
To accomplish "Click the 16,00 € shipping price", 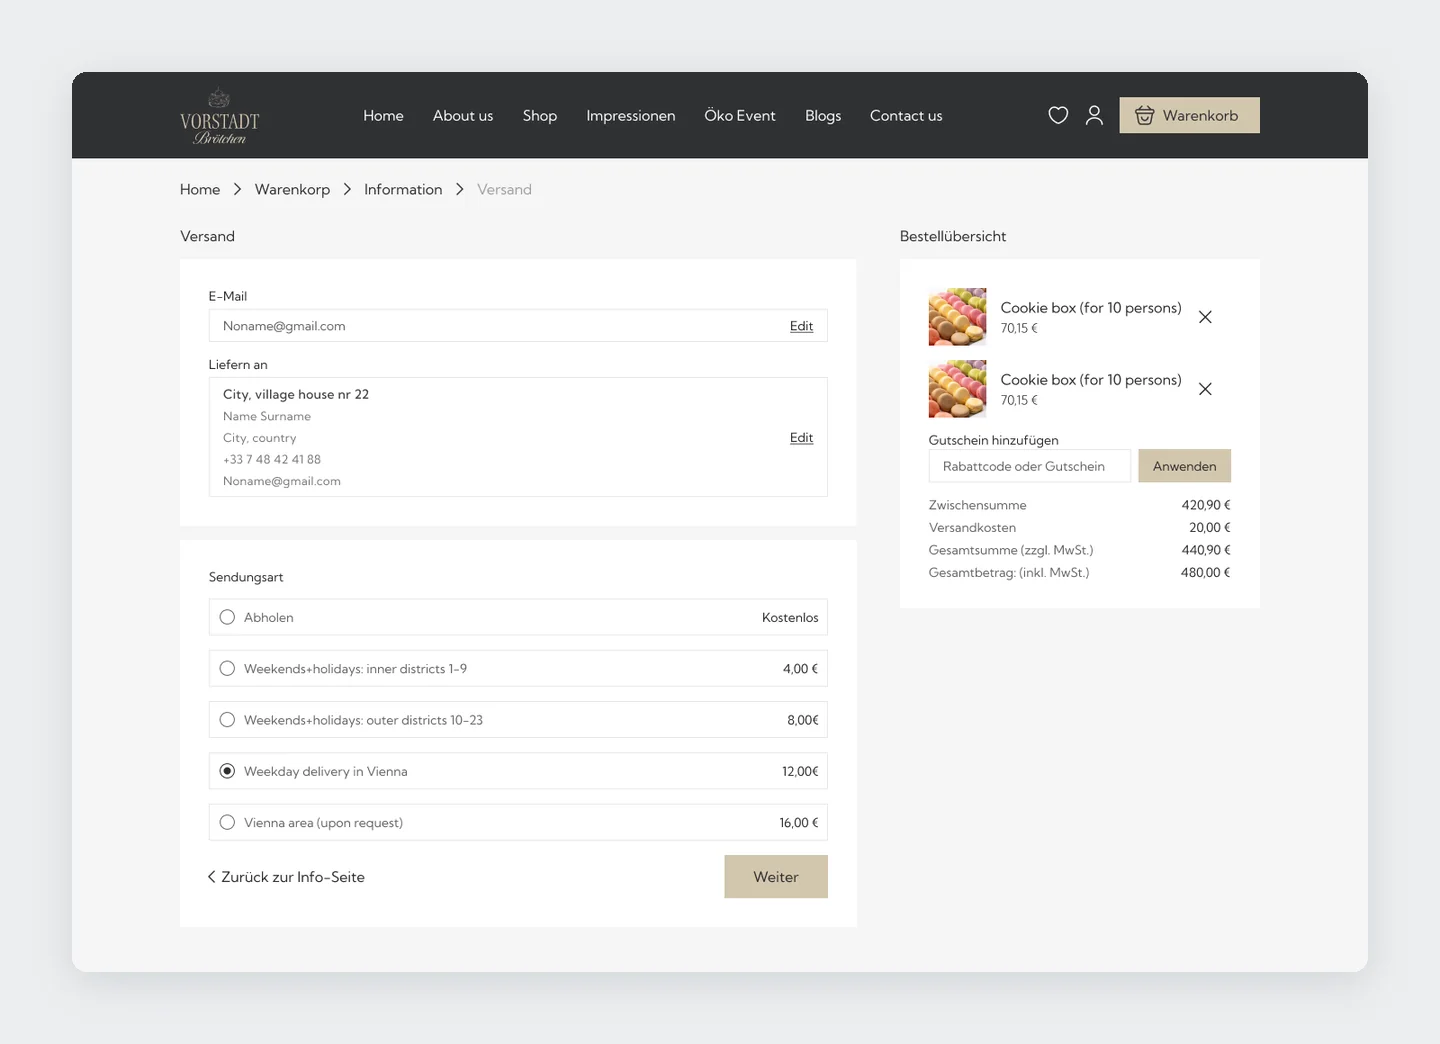I will pos(799,822).
